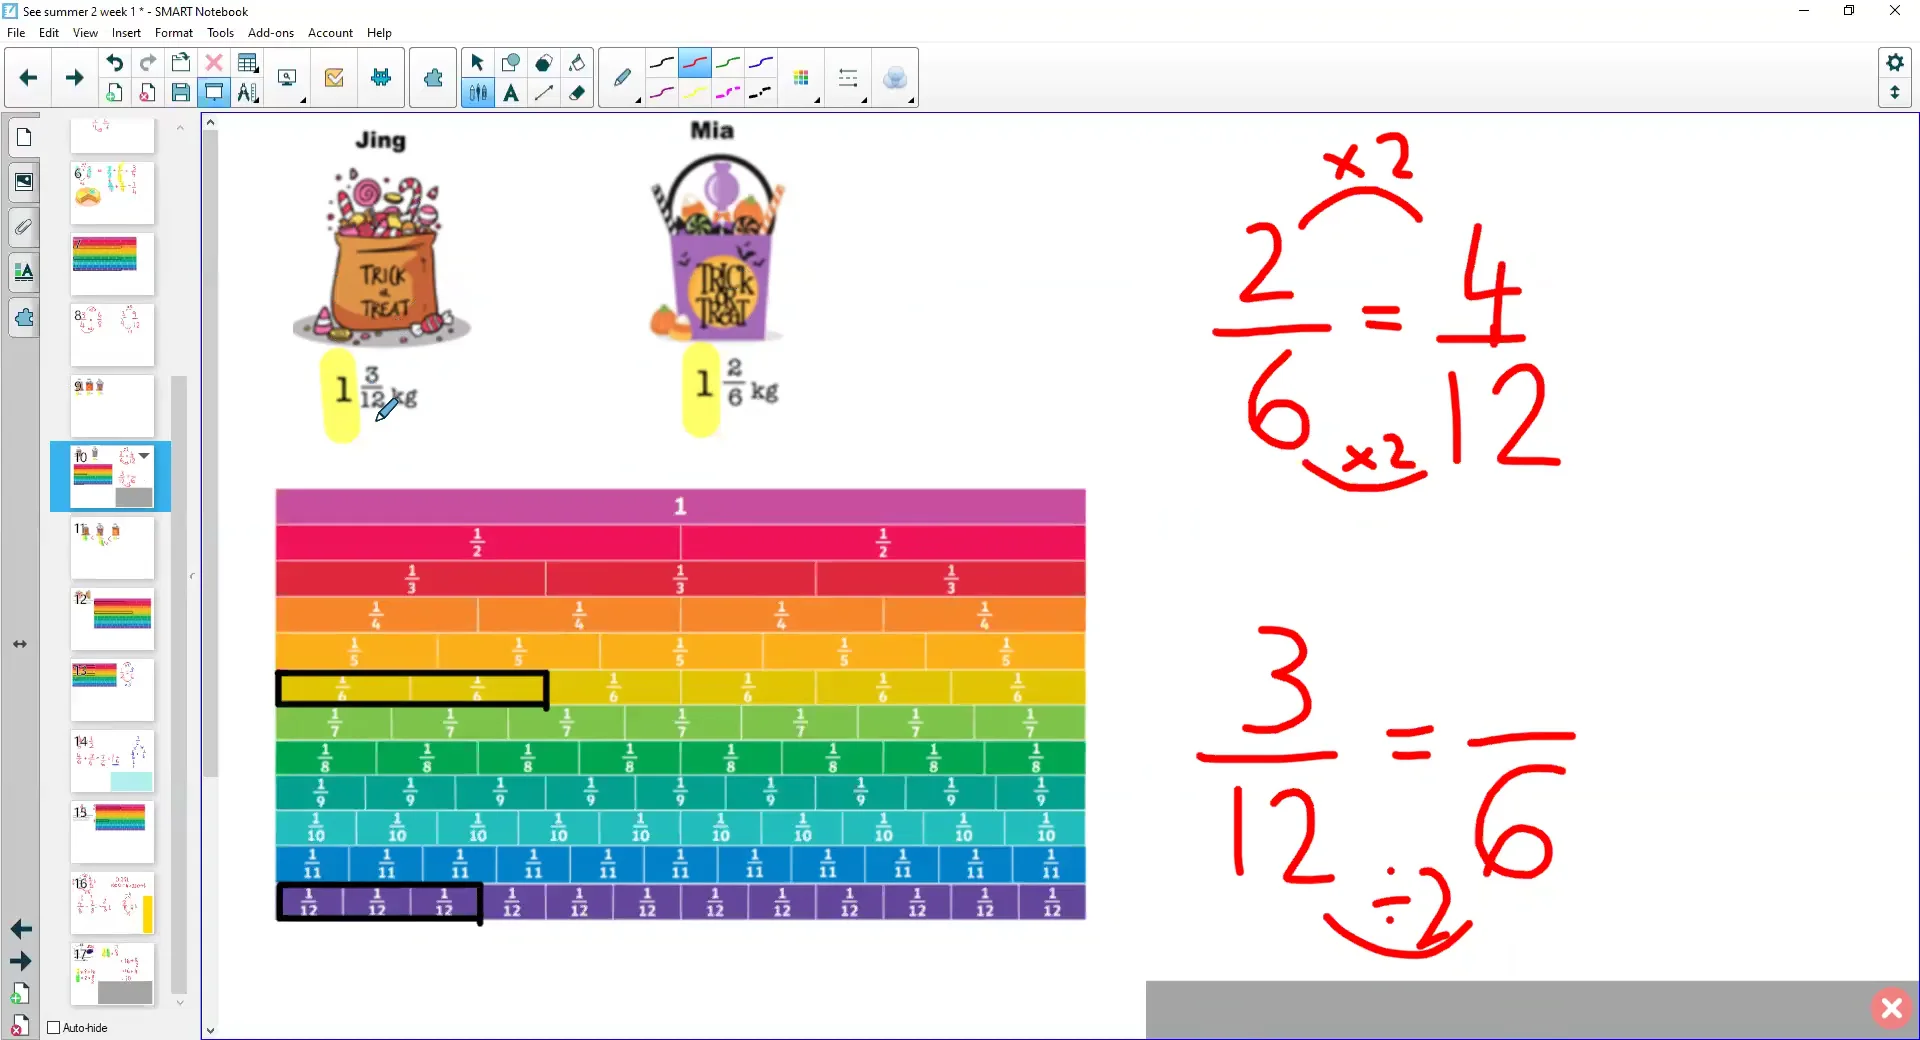Toggle the screen shade tool
Image resolution: width=1920 pixels, height=1040 pixels.
(x=213, y=92)
